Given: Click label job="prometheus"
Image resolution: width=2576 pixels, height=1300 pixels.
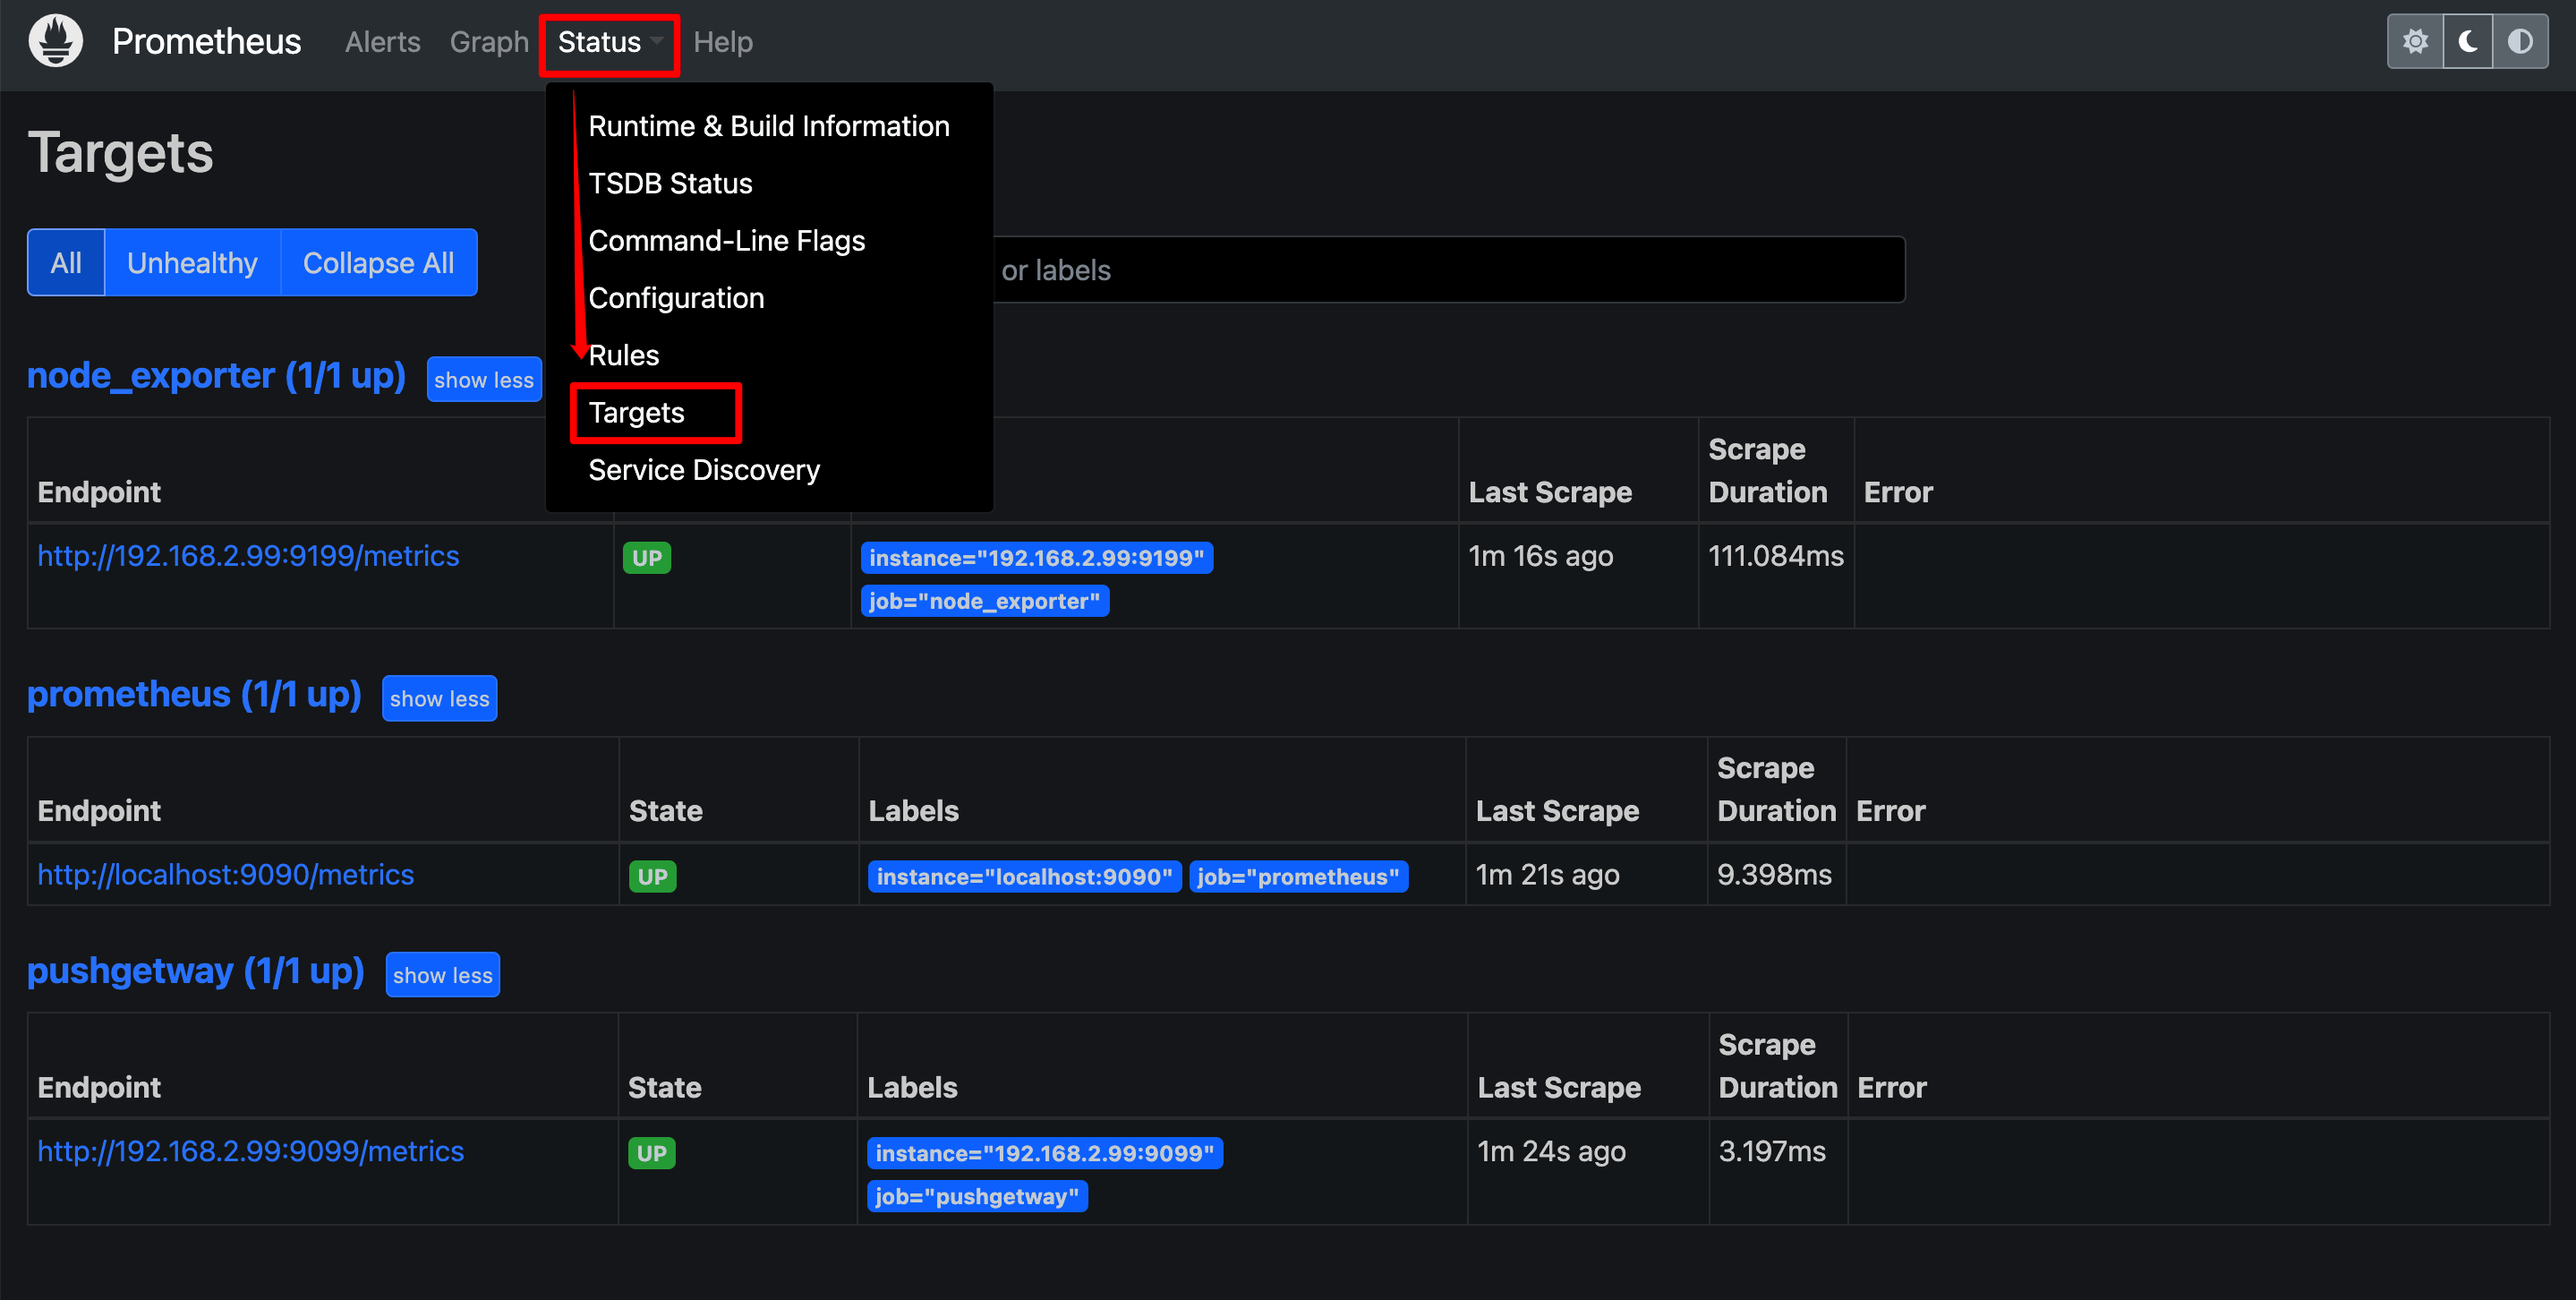Looking at the screenshot, I should click(x=1299, y=877).
